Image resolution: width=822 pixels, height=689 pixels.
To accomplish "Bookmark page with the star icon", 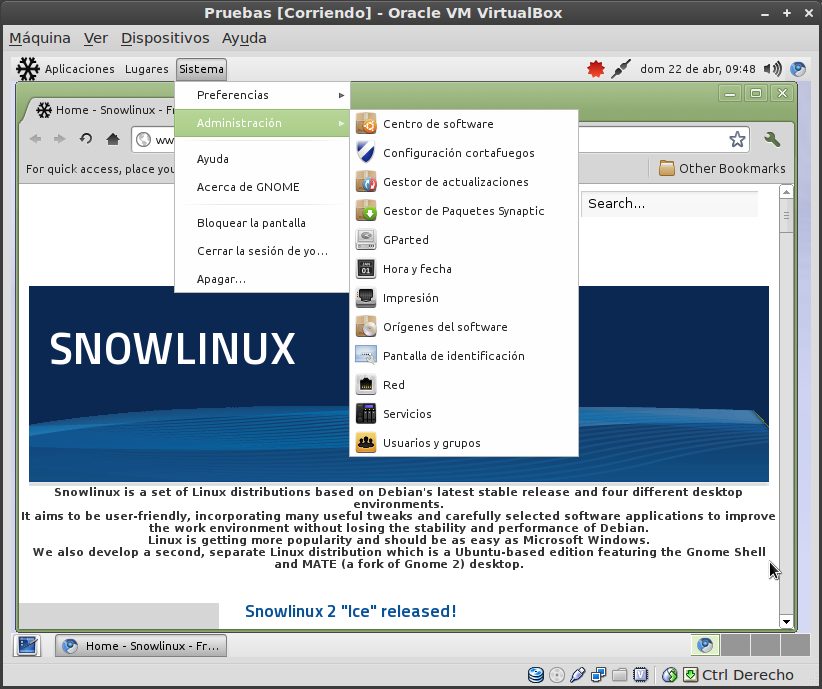I will click(x=737, y=139).
